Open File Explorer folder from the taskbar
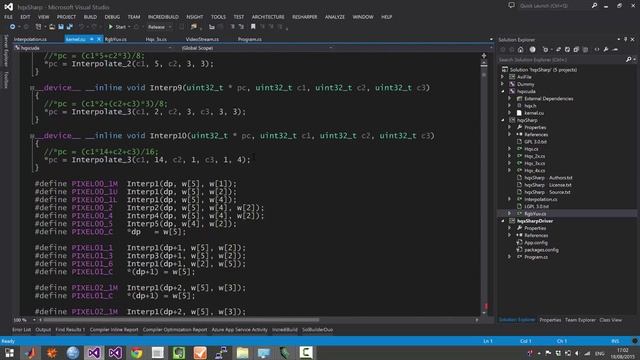Viewport: 640px width, 360px height. click(x=242, y=353)
